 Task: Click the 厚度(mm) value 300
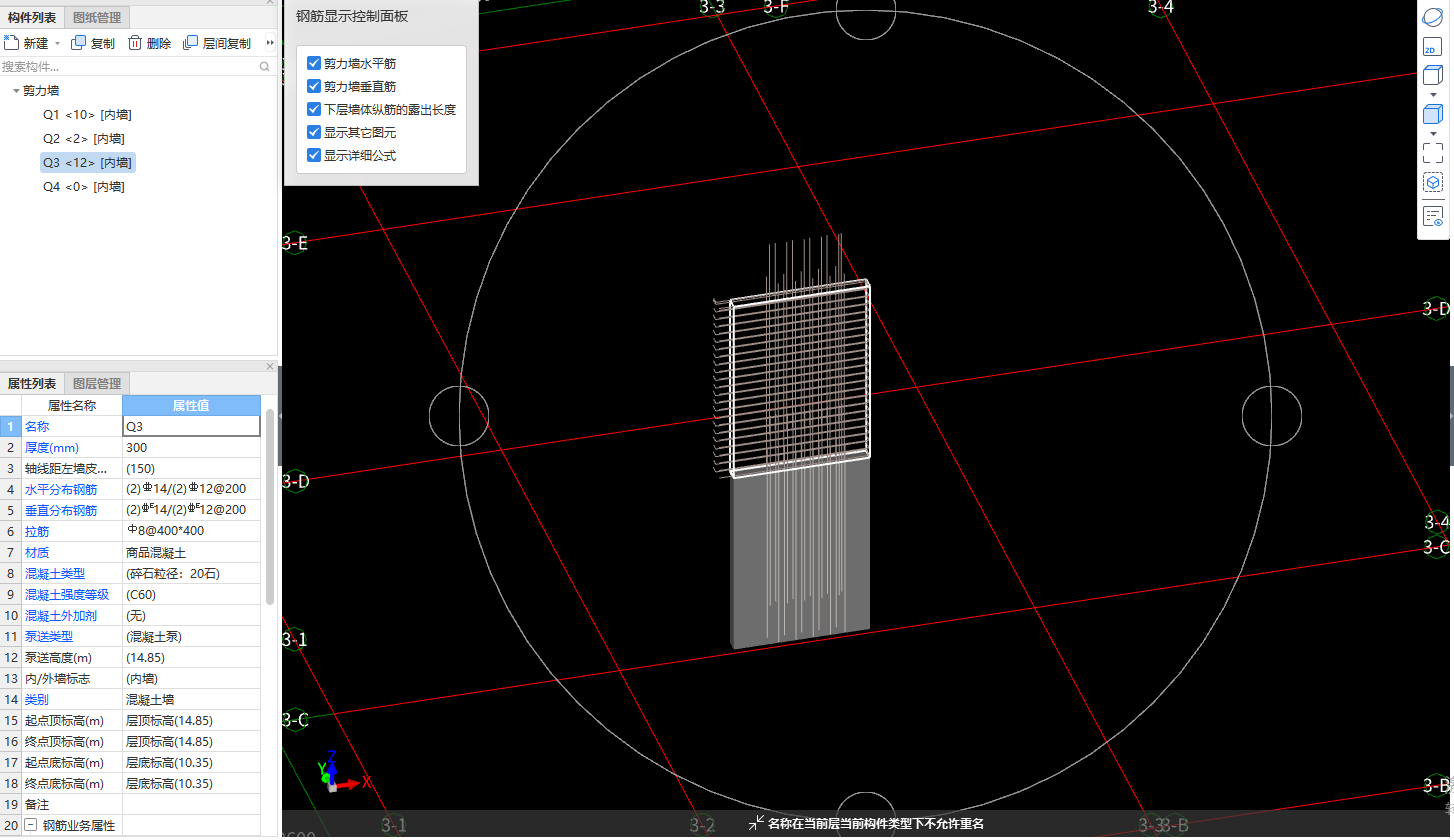[191, 447]
